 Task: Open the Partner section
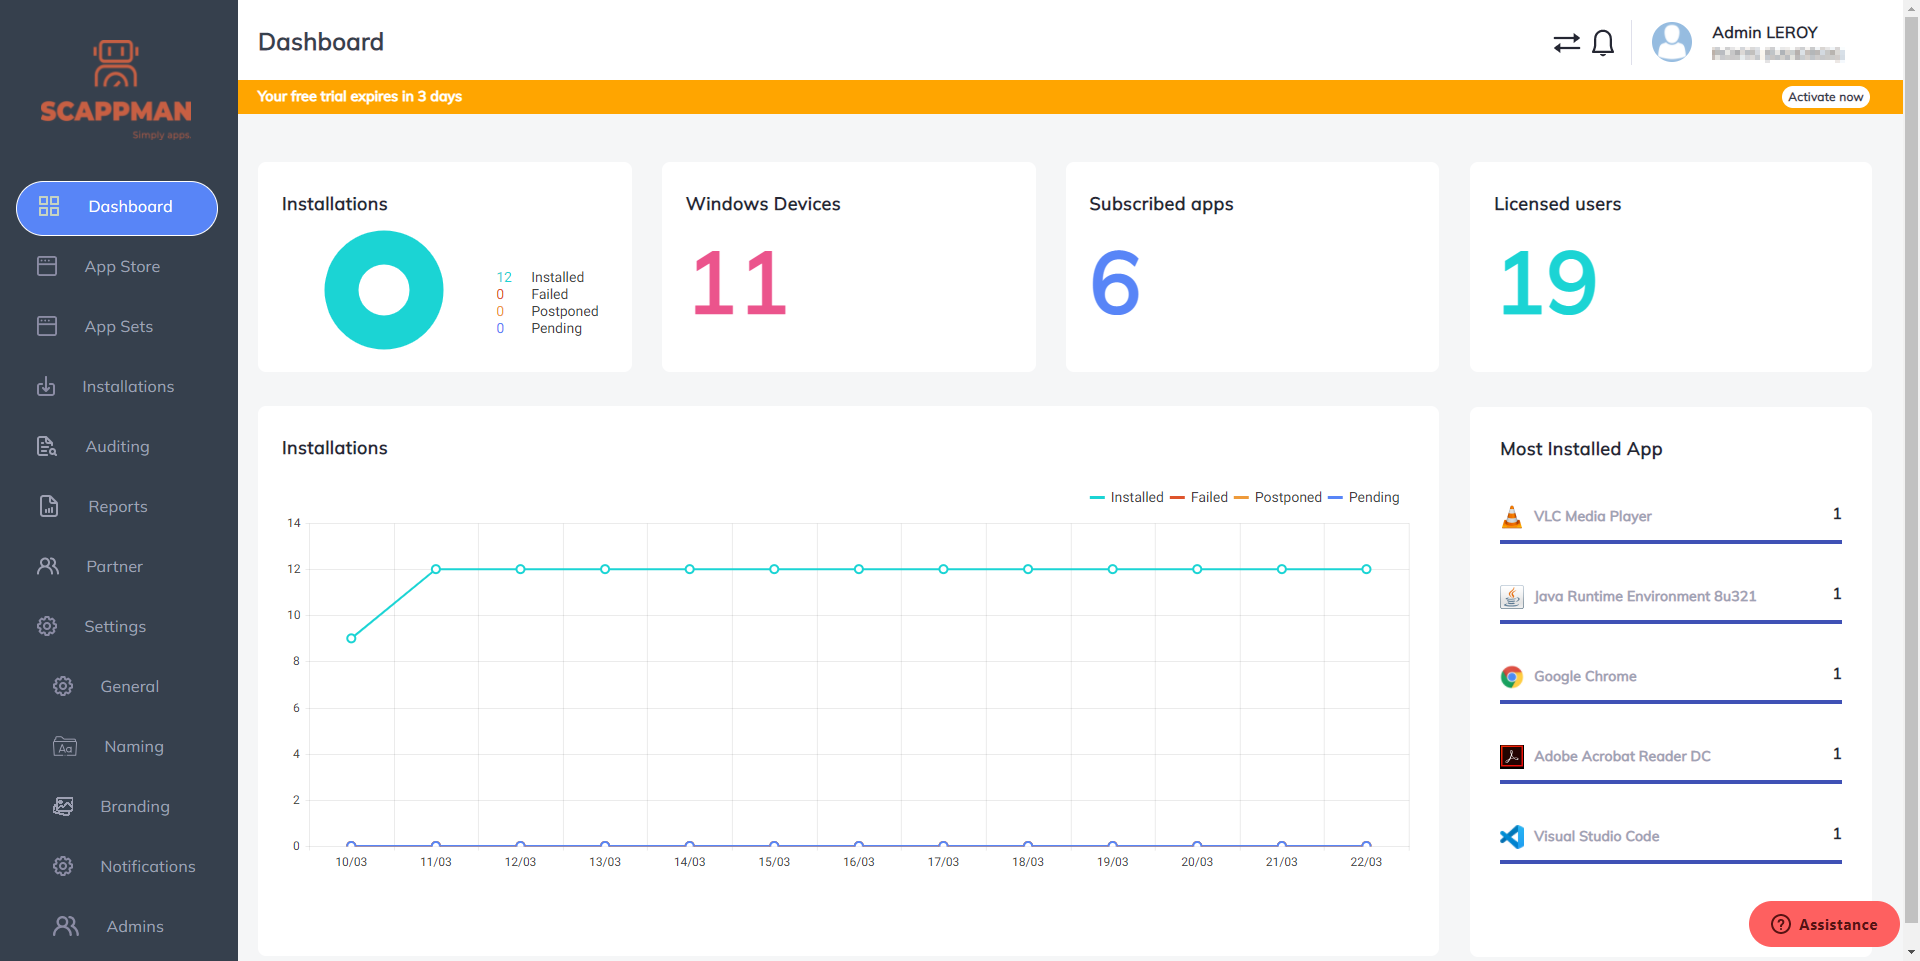pos(115,566)
